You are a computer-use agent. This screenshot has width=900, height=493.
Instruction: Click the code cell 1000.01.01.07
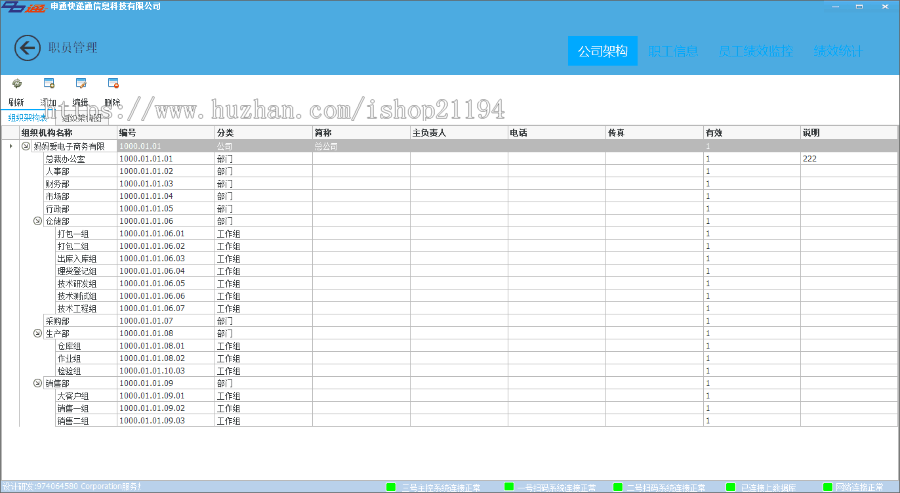pos(166,321)
